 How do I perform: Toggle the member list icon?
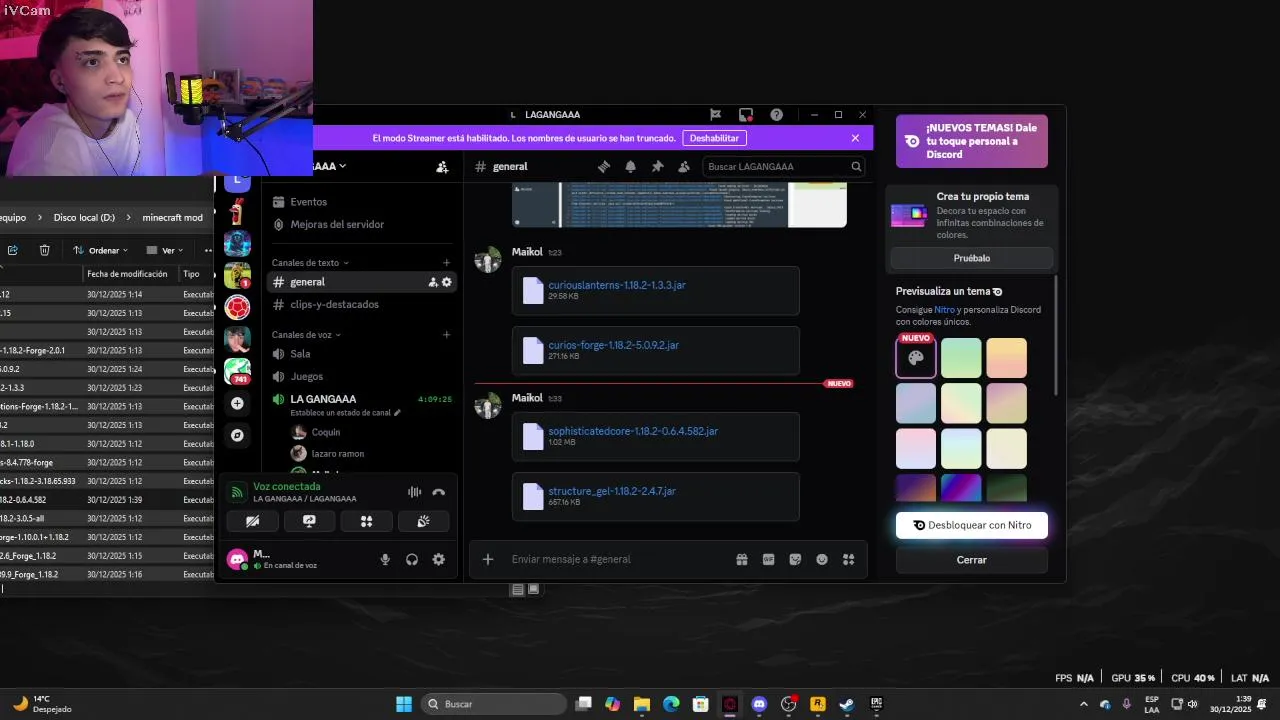pyautogui.click(x=684, y=167)
